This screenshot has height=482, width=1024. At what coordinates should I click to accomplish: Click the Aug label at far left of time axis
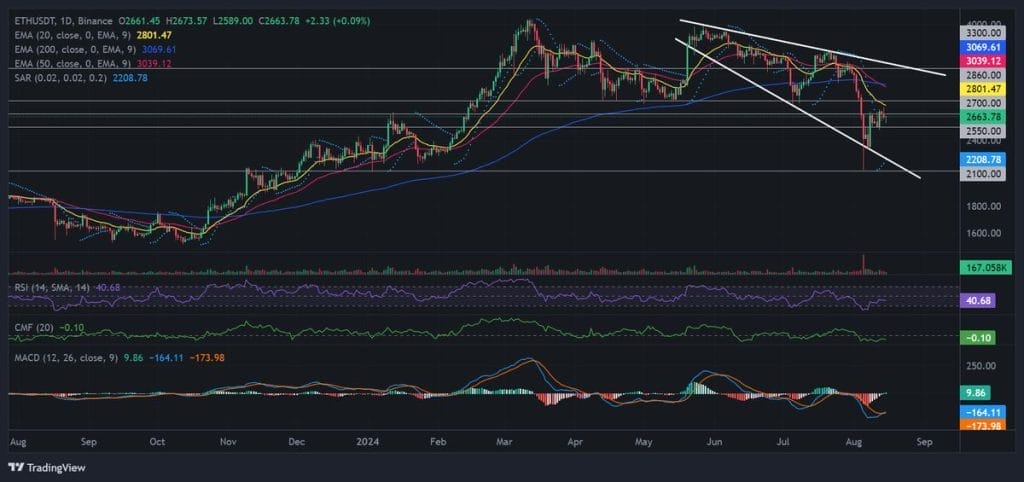pyautogui.click(x=16, y=439)
